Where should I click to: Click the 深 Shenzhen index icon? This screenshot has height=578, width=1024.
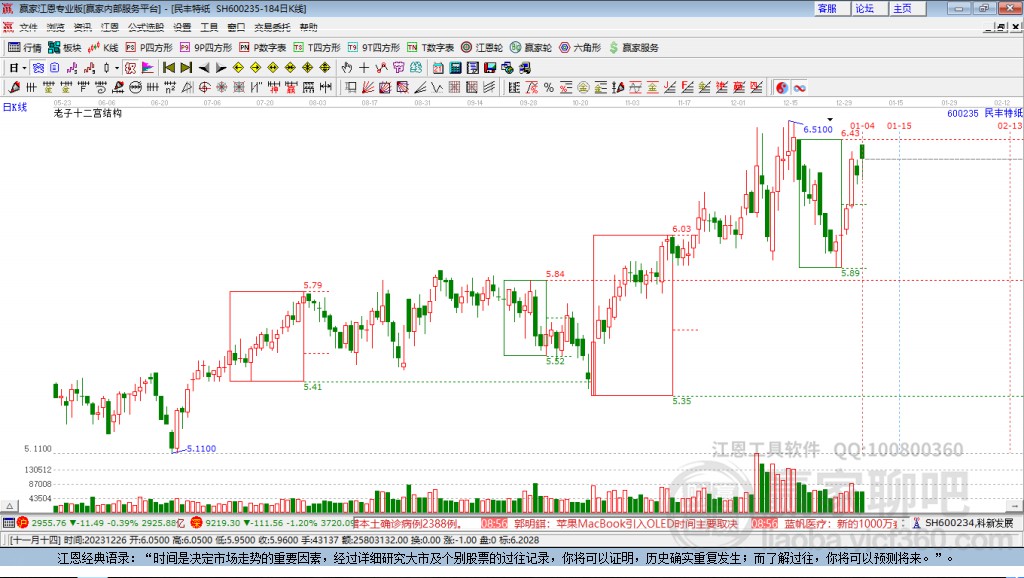click(x=197, y=522)
